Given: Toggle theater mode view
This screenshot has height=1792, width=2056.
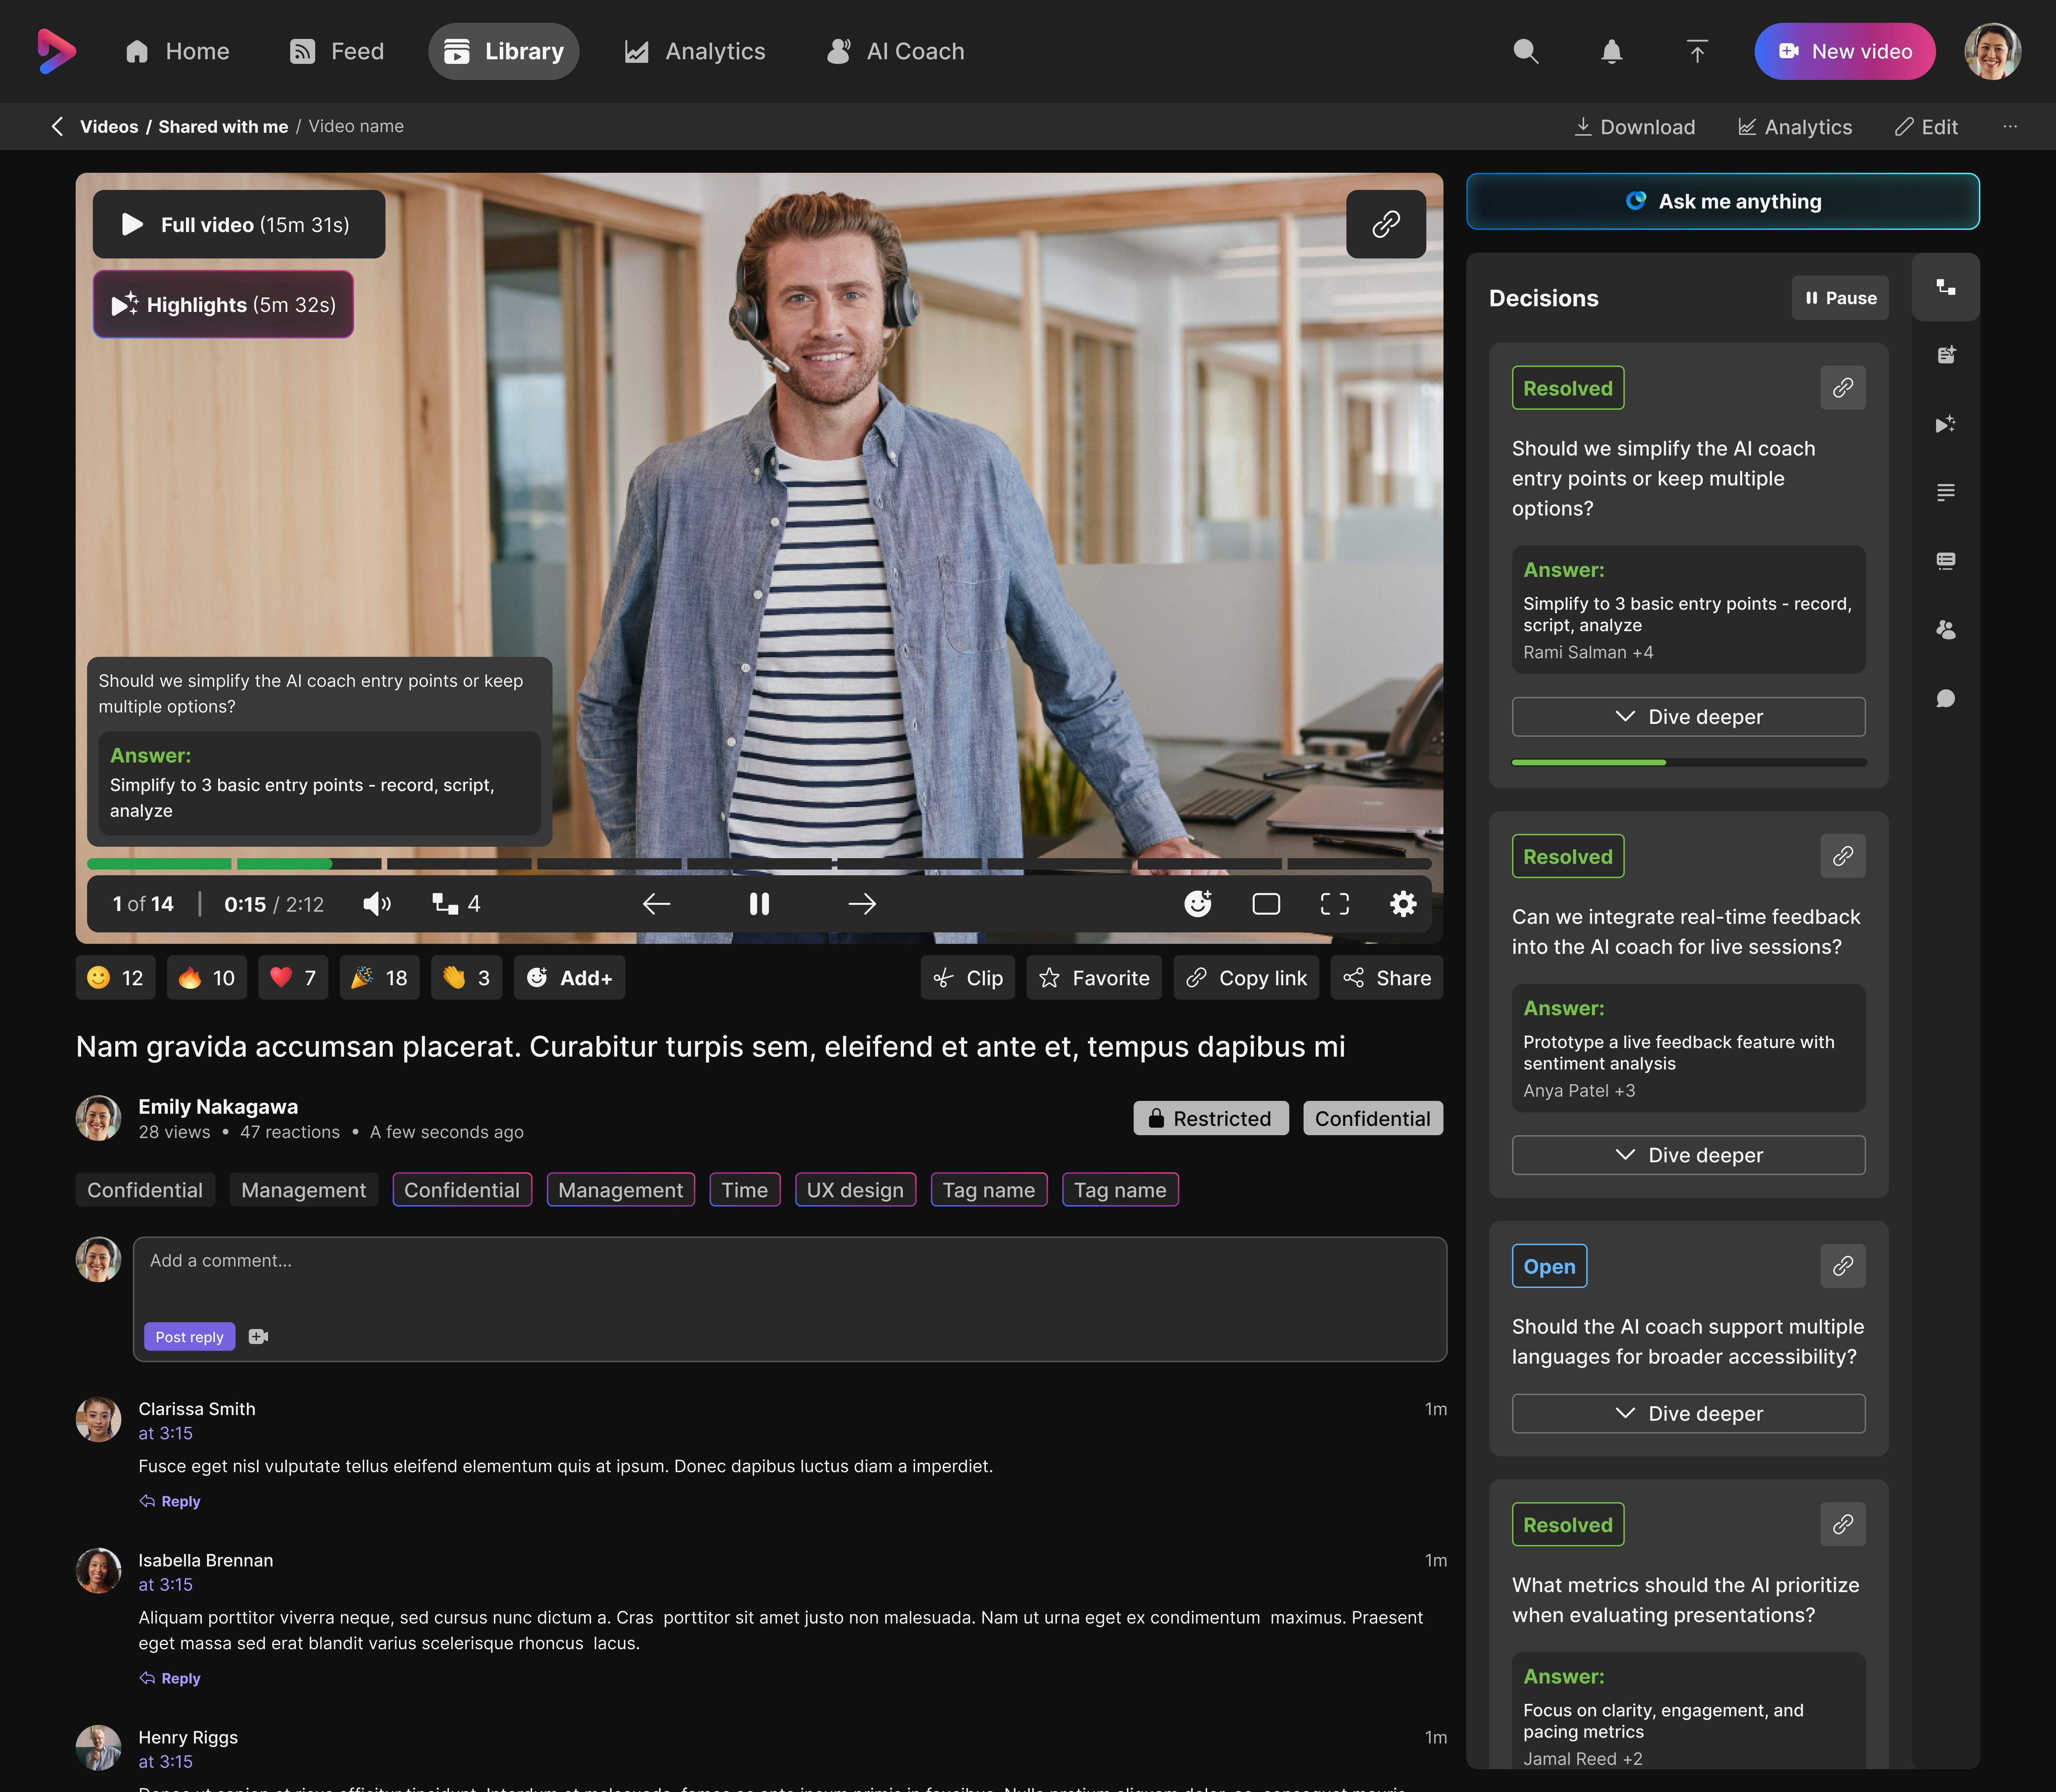Looking at the screenshot, I should click(1266, 904).
